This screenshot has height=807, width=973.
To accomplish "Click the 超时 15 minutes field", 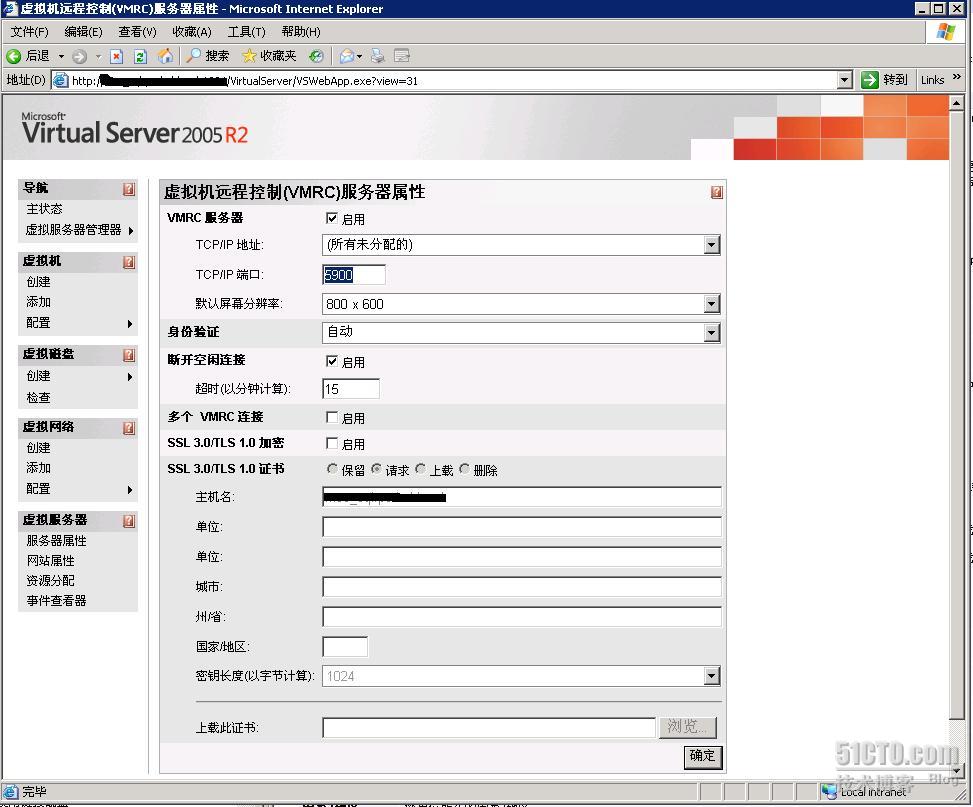I will 351,389.
